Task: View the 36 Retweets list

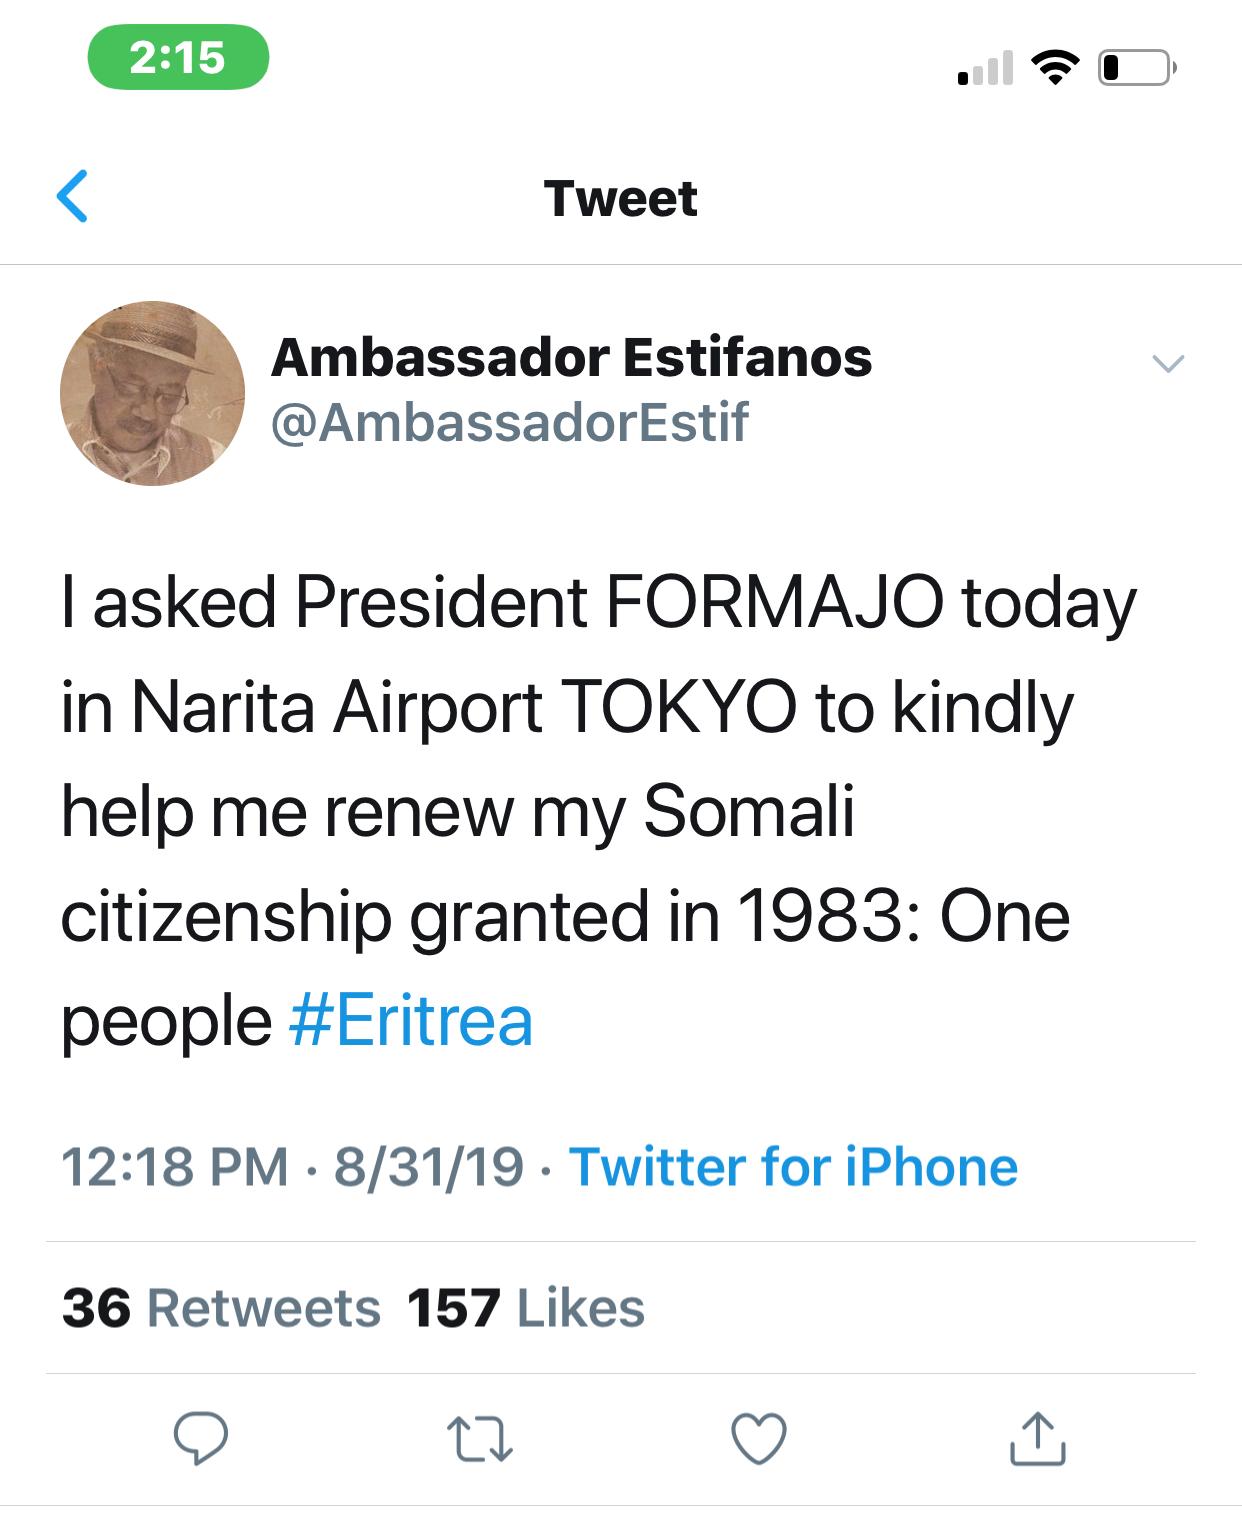Action: [221, 1308]
